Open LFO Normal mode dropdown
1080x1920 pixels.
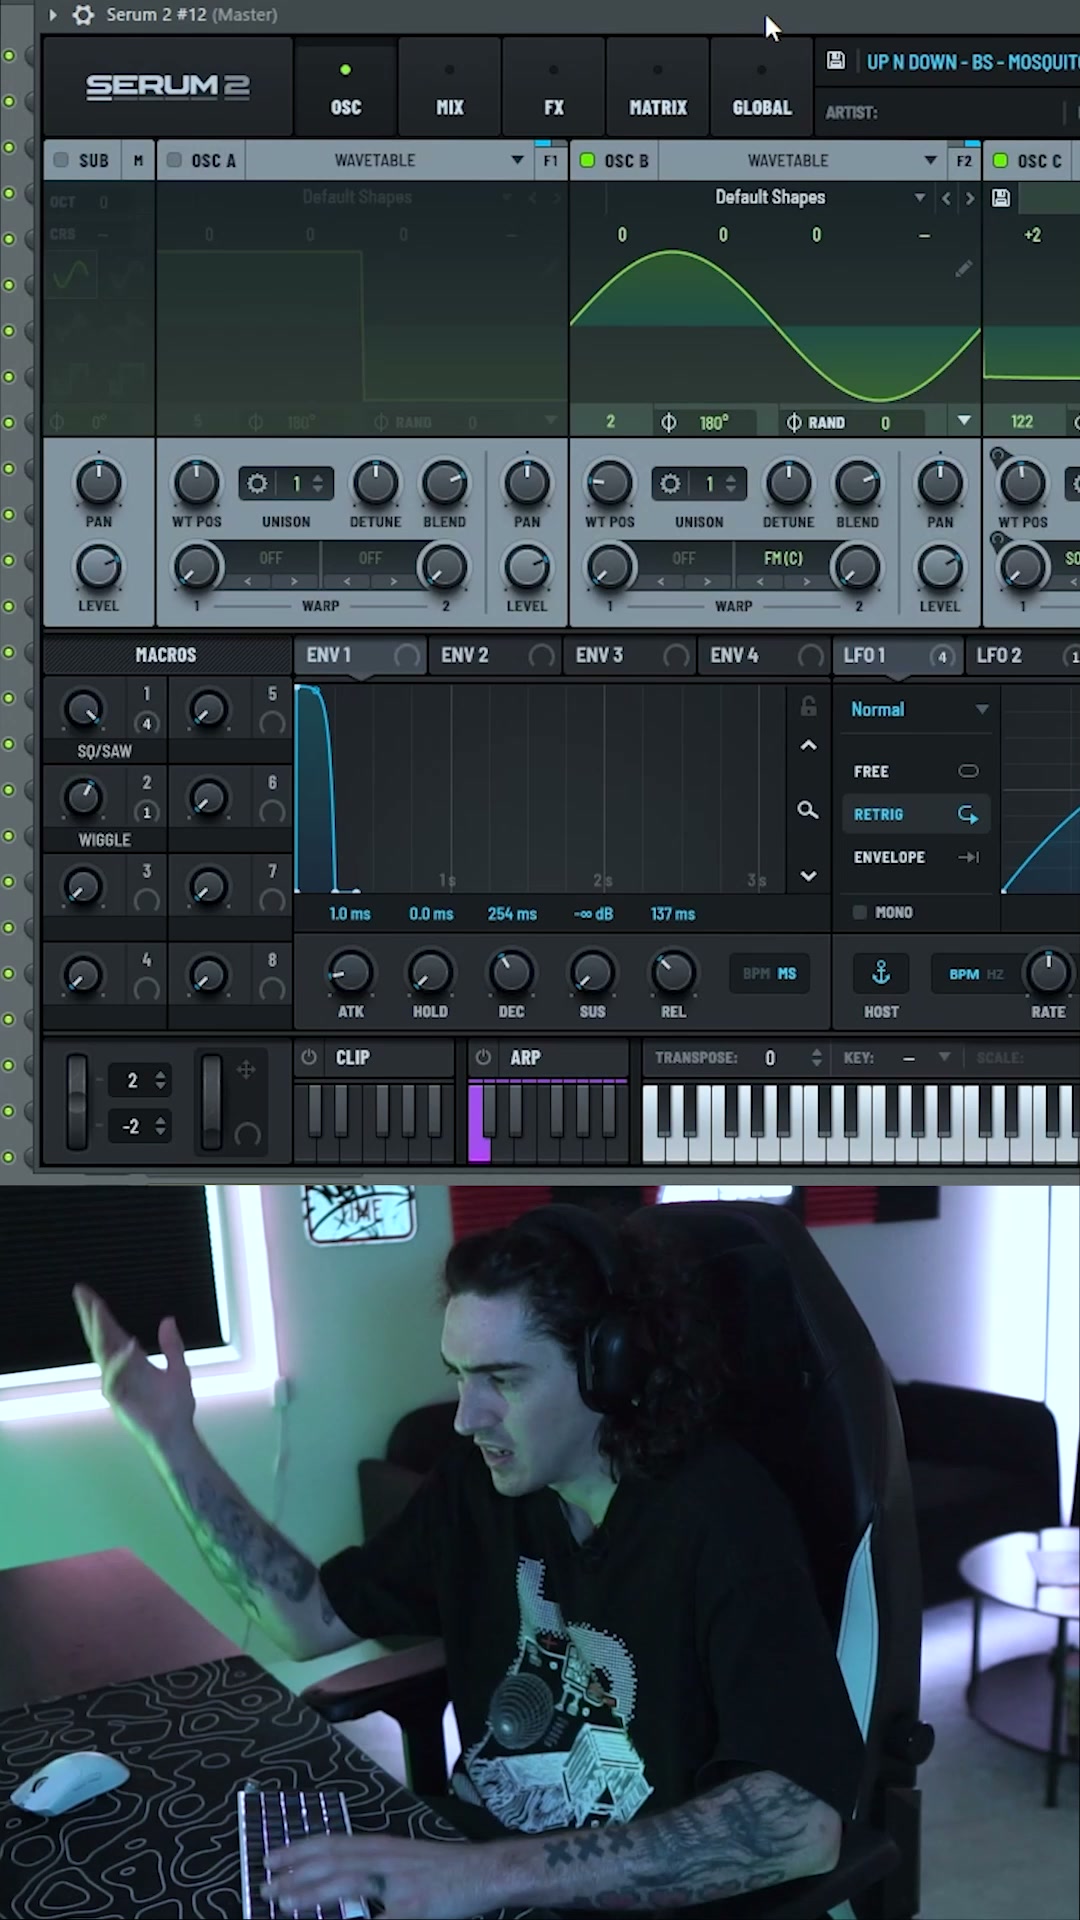[x=918, y=709]
